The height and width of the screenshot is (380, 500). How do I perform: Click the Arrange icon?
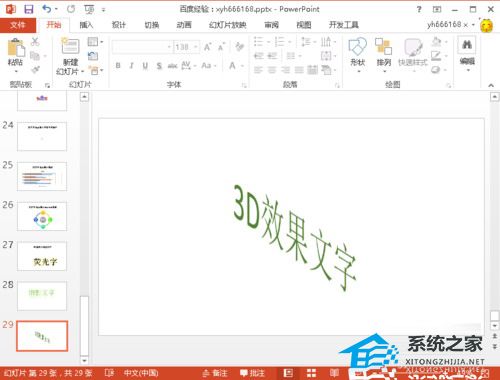tap(383, 46)
